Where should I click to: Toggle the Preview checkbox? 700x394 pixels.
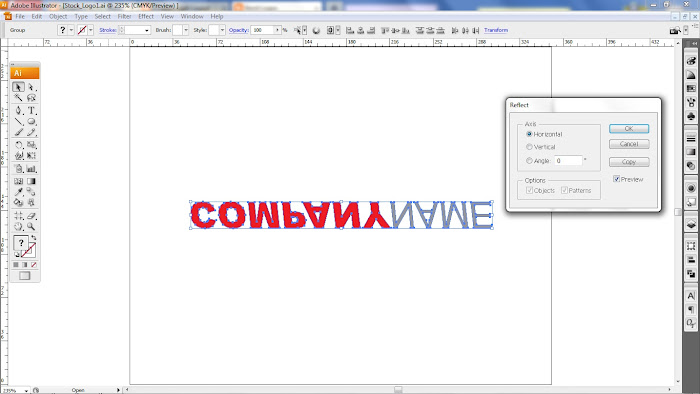617,179
